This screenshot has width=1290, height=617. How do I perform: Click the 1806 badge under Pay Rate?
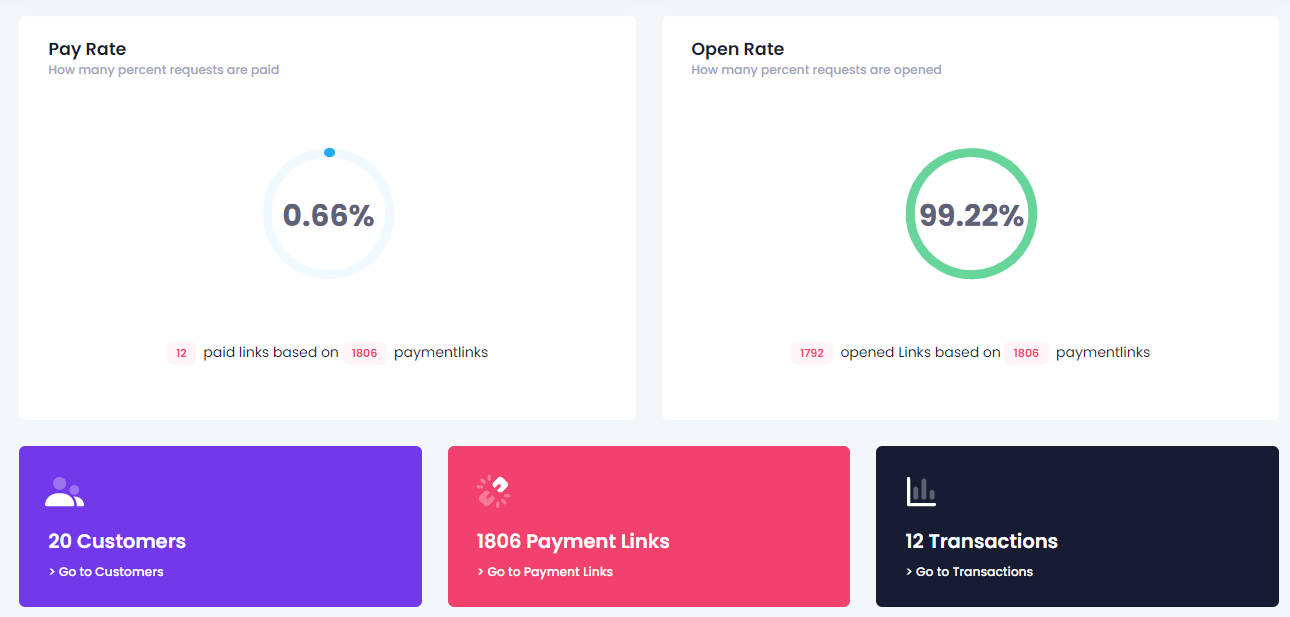365,353
